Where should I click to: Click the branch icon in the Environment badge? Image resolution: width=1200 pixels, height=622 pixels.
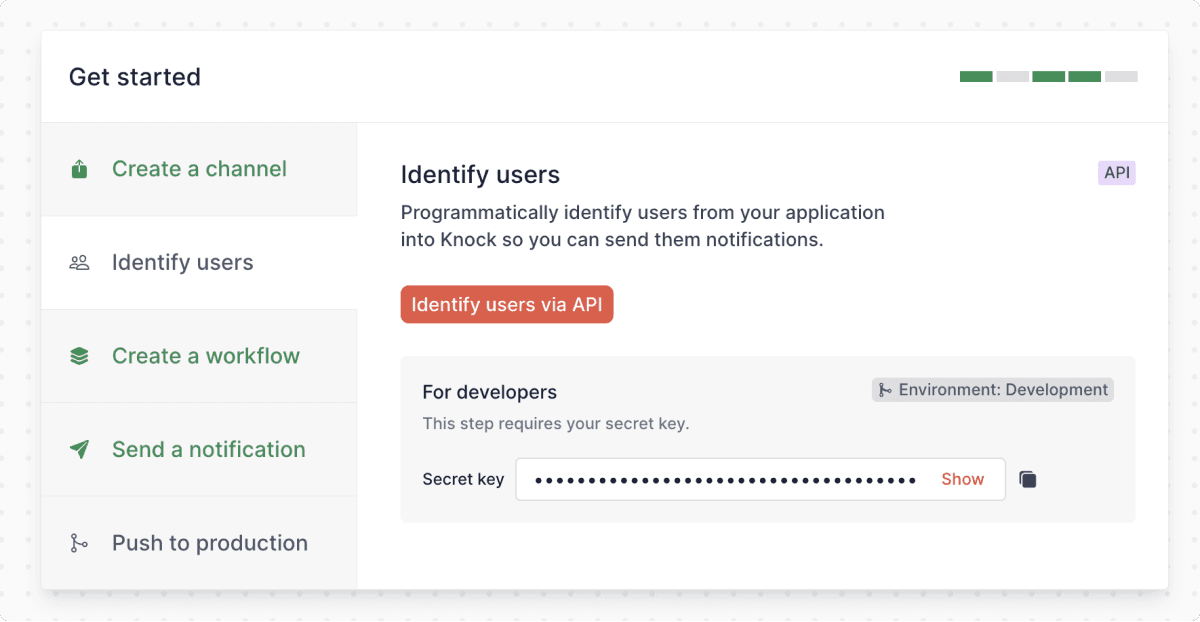click(887, 390)
